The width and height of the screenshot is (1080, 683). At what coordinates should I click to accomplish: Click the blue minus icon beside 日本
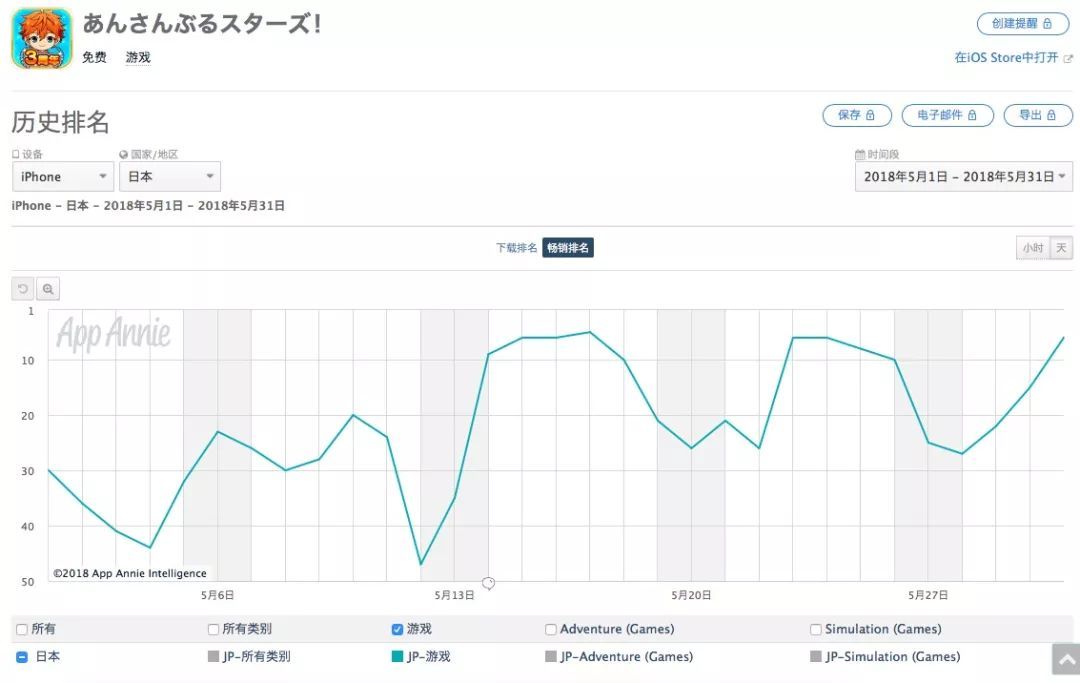22,657
